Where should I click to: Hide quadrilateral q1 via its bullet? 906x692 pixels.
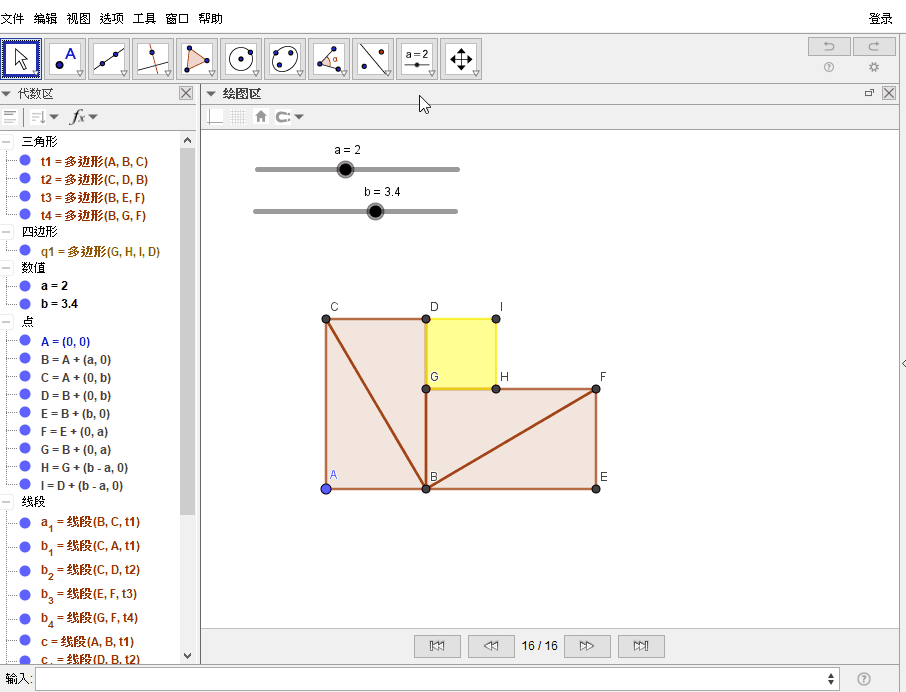25,251
